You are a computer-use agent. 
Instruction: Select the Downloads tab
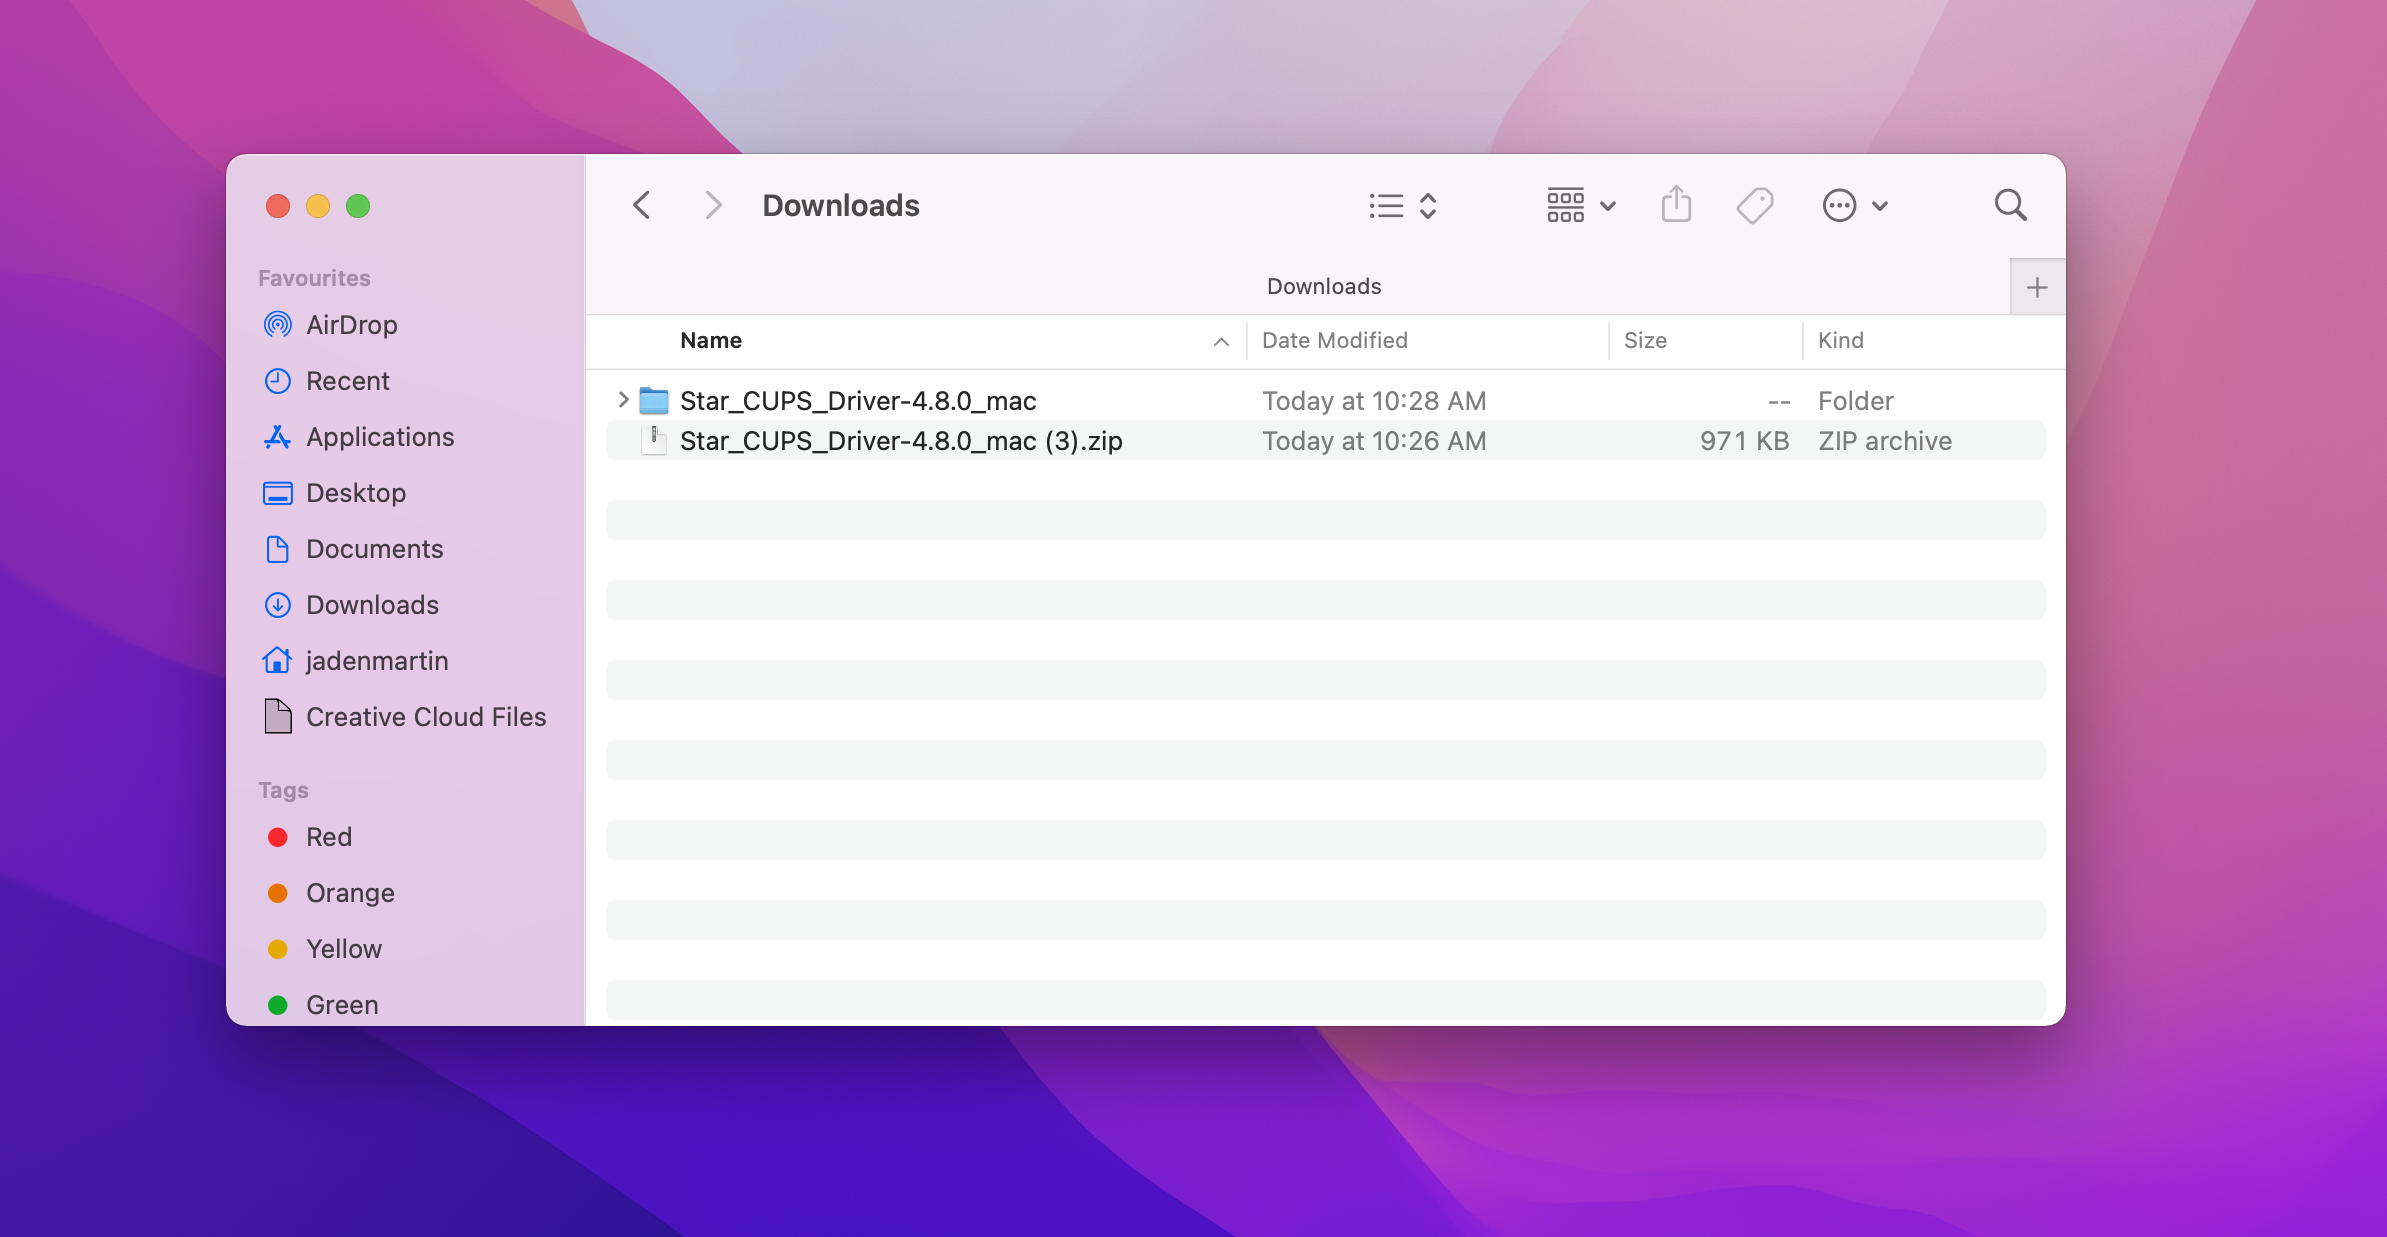(x=1323, y=287)
